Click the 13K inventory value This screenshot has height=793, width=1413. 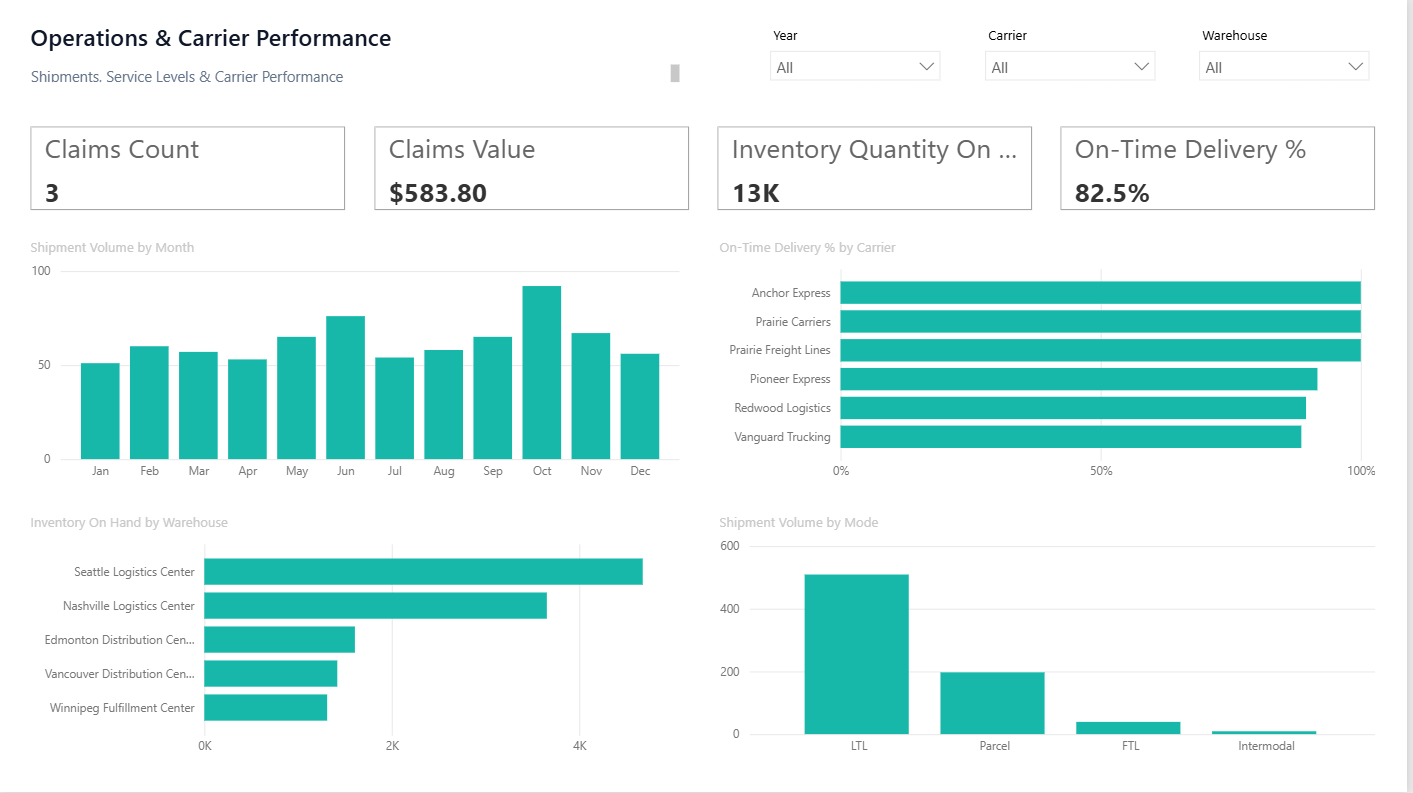[x=755, y=194]
